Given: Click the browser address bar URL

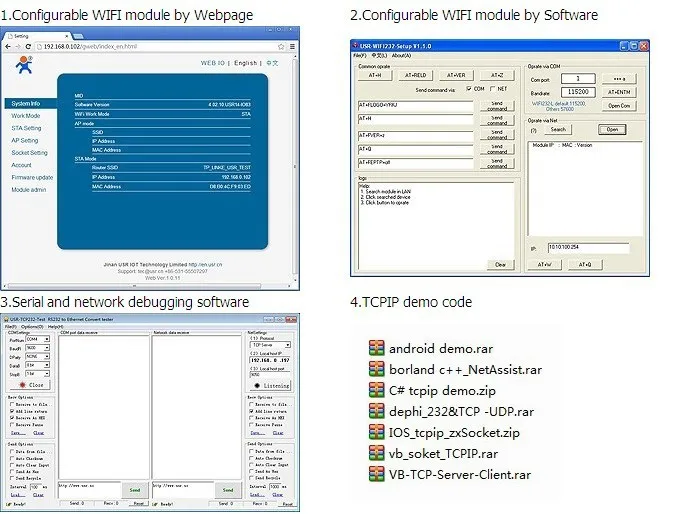Looking at the screenshot, I should pos(90,46).
